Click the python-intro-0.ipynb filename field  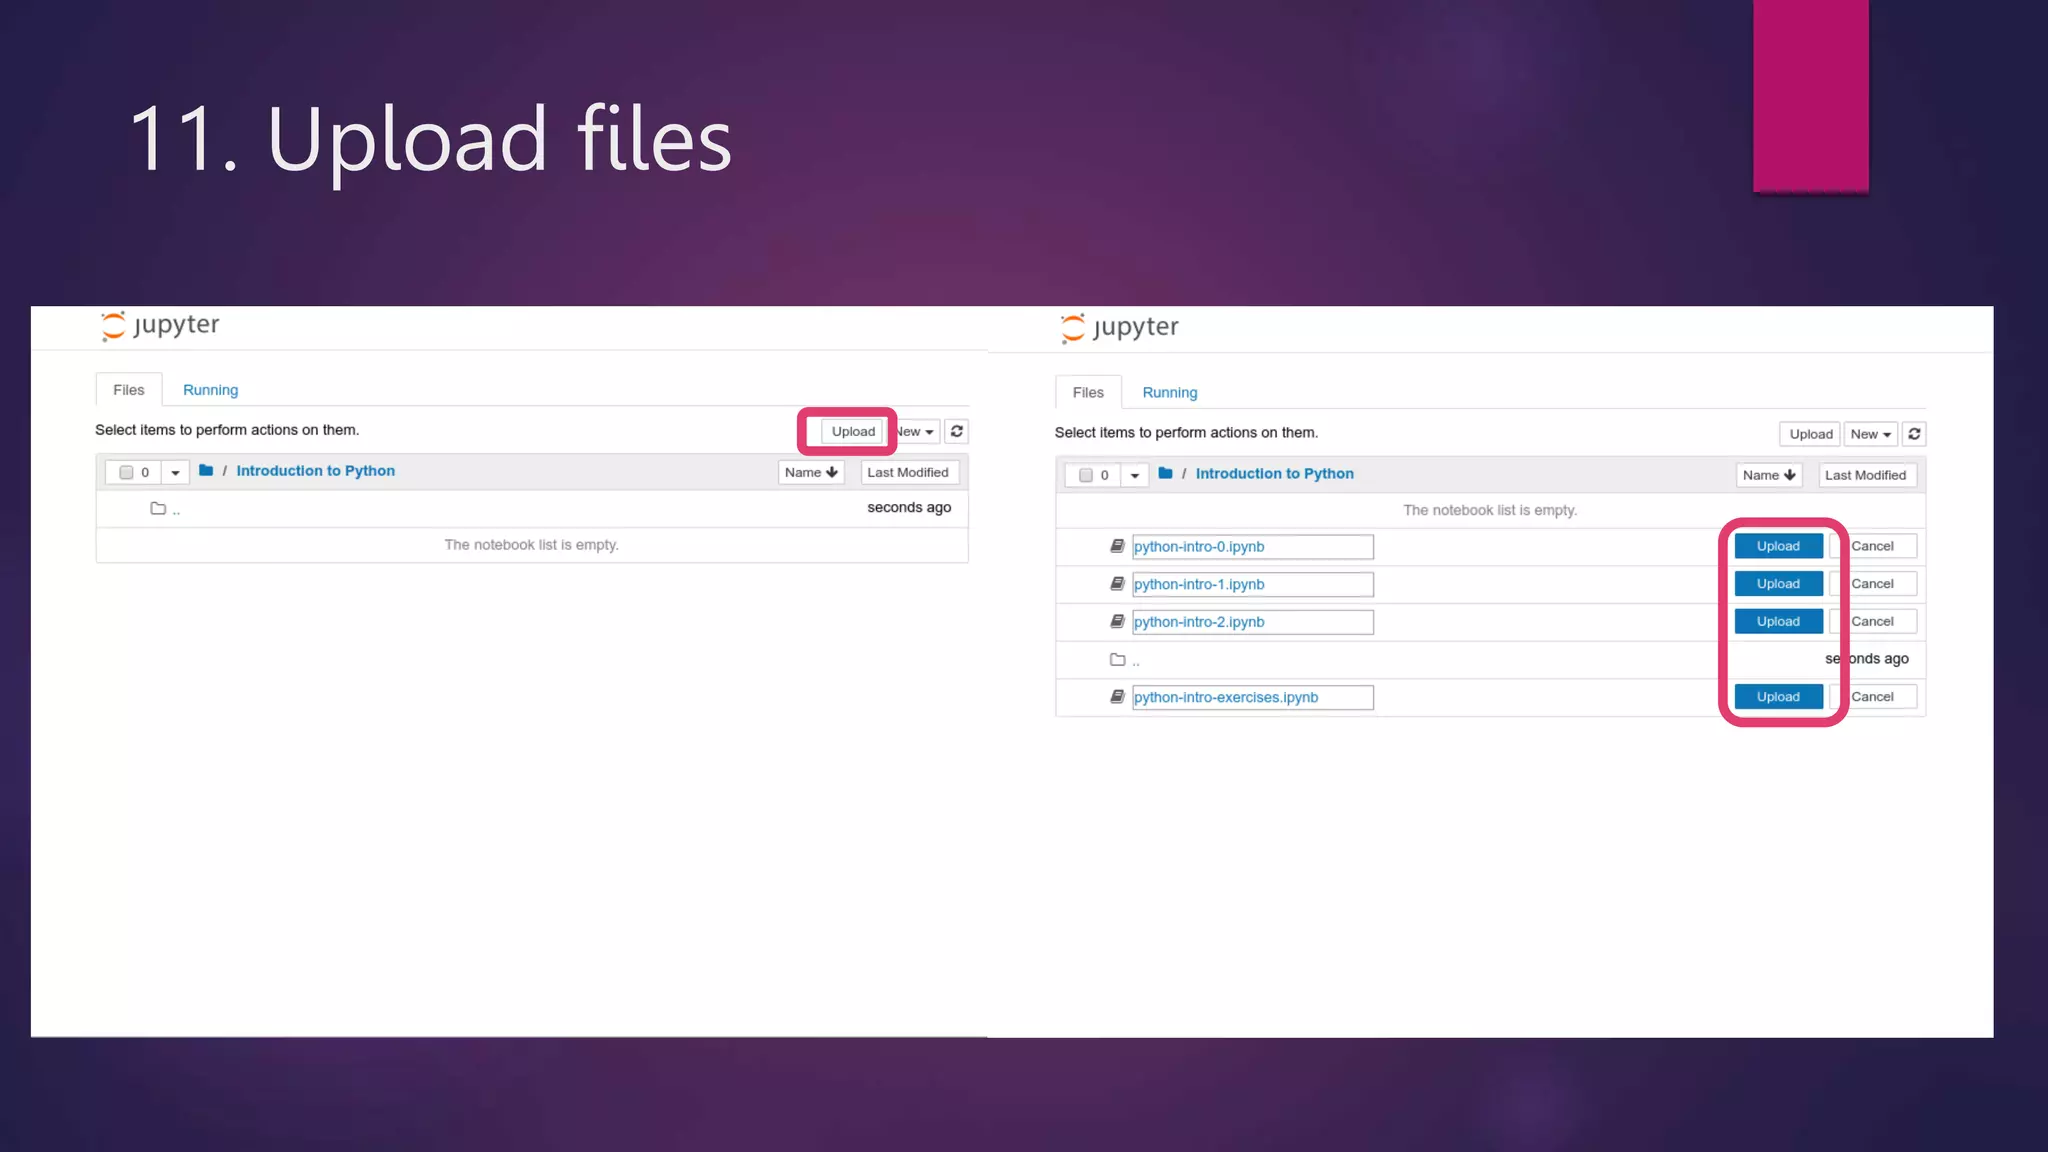(x=1252, y=546)
